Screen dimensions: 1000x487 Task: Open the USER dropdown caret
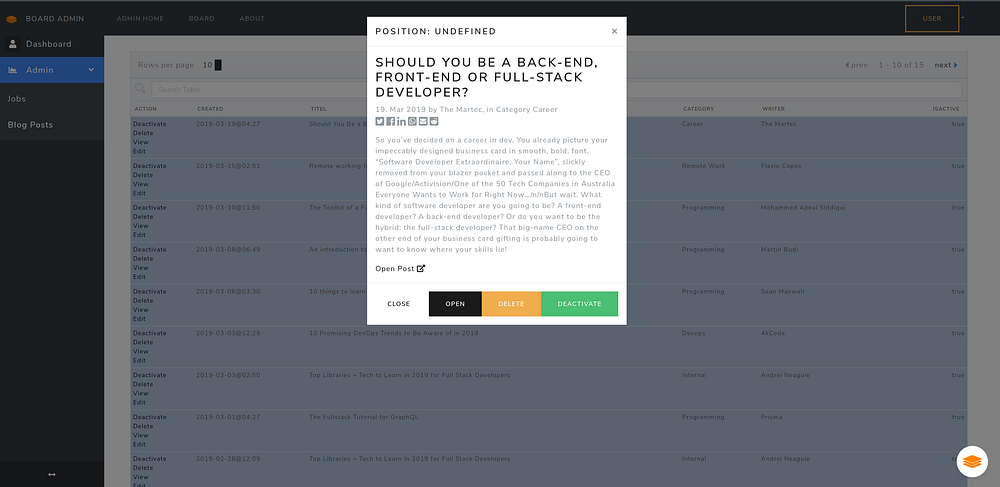tap(963, 18)
